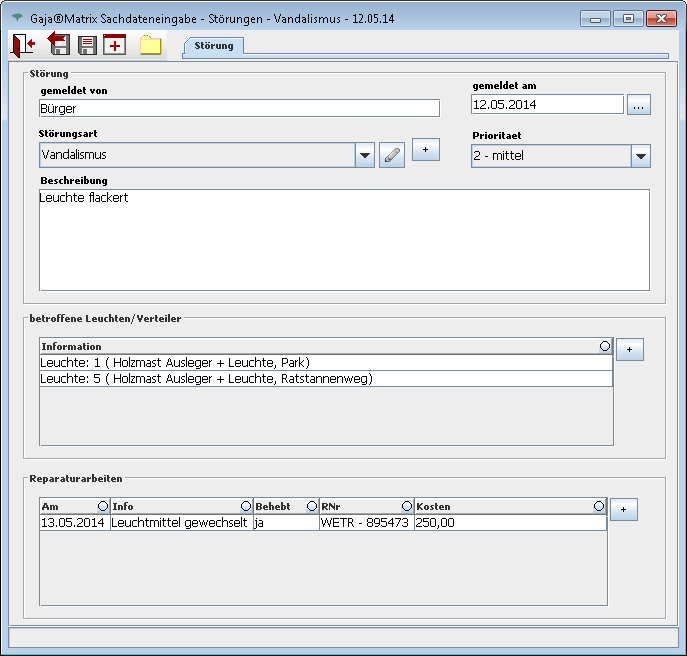Screen dimensions: 687x656
Task: Click the new record icon with red plus
Action: tap(115, 45)
